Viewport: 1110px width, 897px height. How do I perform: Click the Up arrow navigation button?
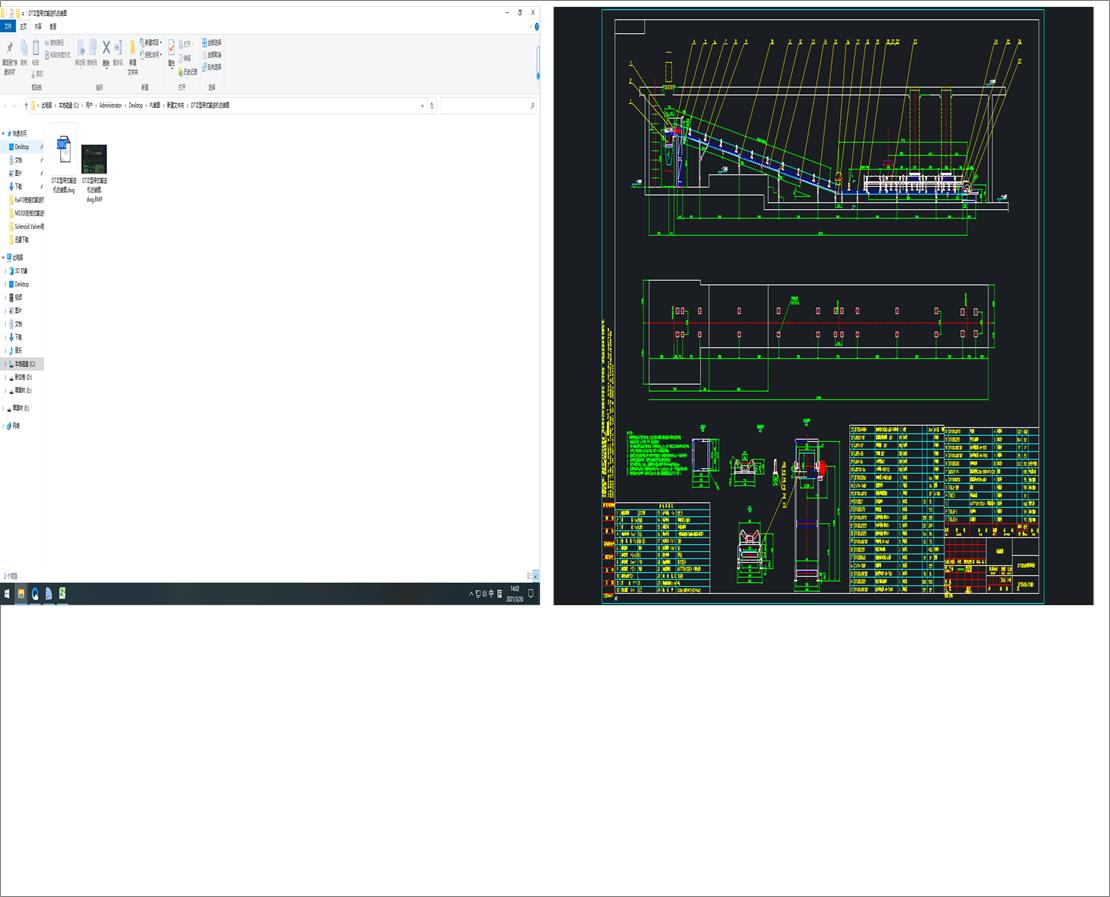[26, 105]
